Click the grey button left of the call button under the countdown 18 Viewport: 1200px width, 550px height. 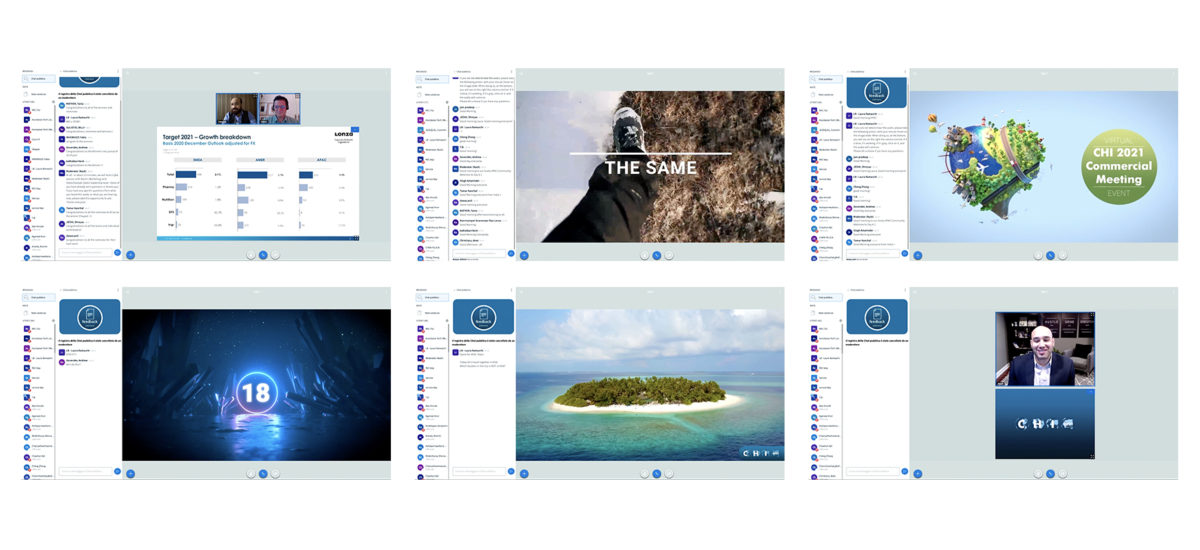click(x=249, y=473)
